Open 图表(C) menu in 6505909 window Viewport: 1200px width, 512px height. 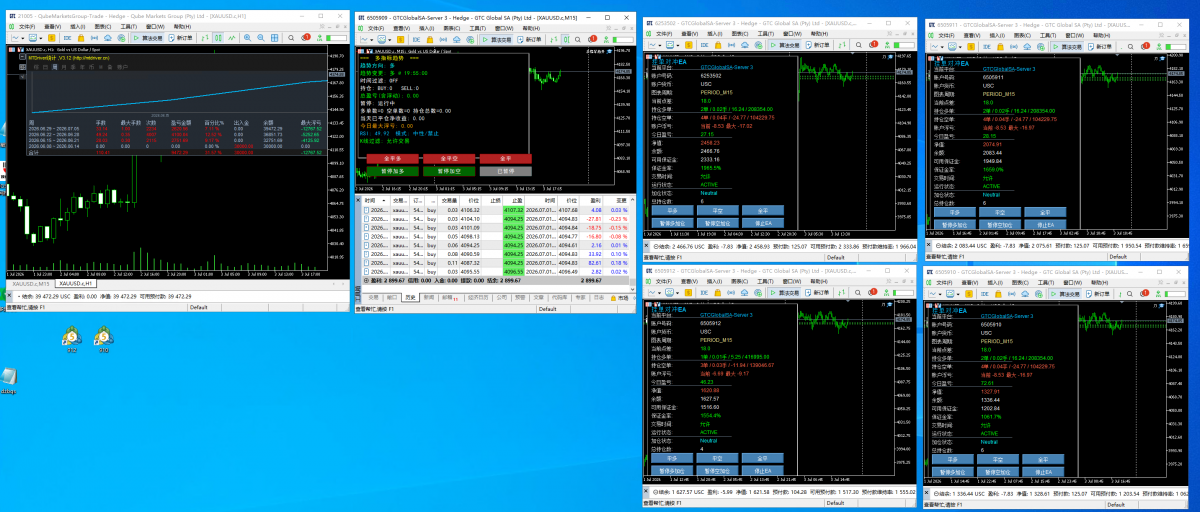point(452,28)
